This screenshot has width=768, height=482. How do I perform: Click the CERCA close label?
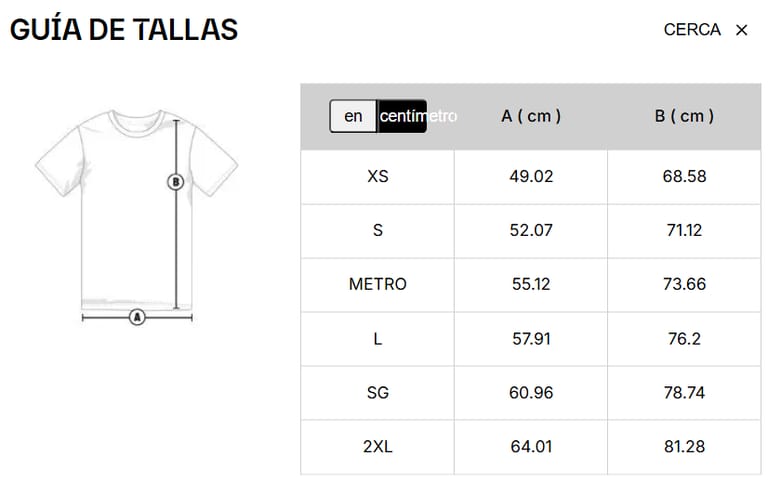pyautogui.click(x=692, y=30)
